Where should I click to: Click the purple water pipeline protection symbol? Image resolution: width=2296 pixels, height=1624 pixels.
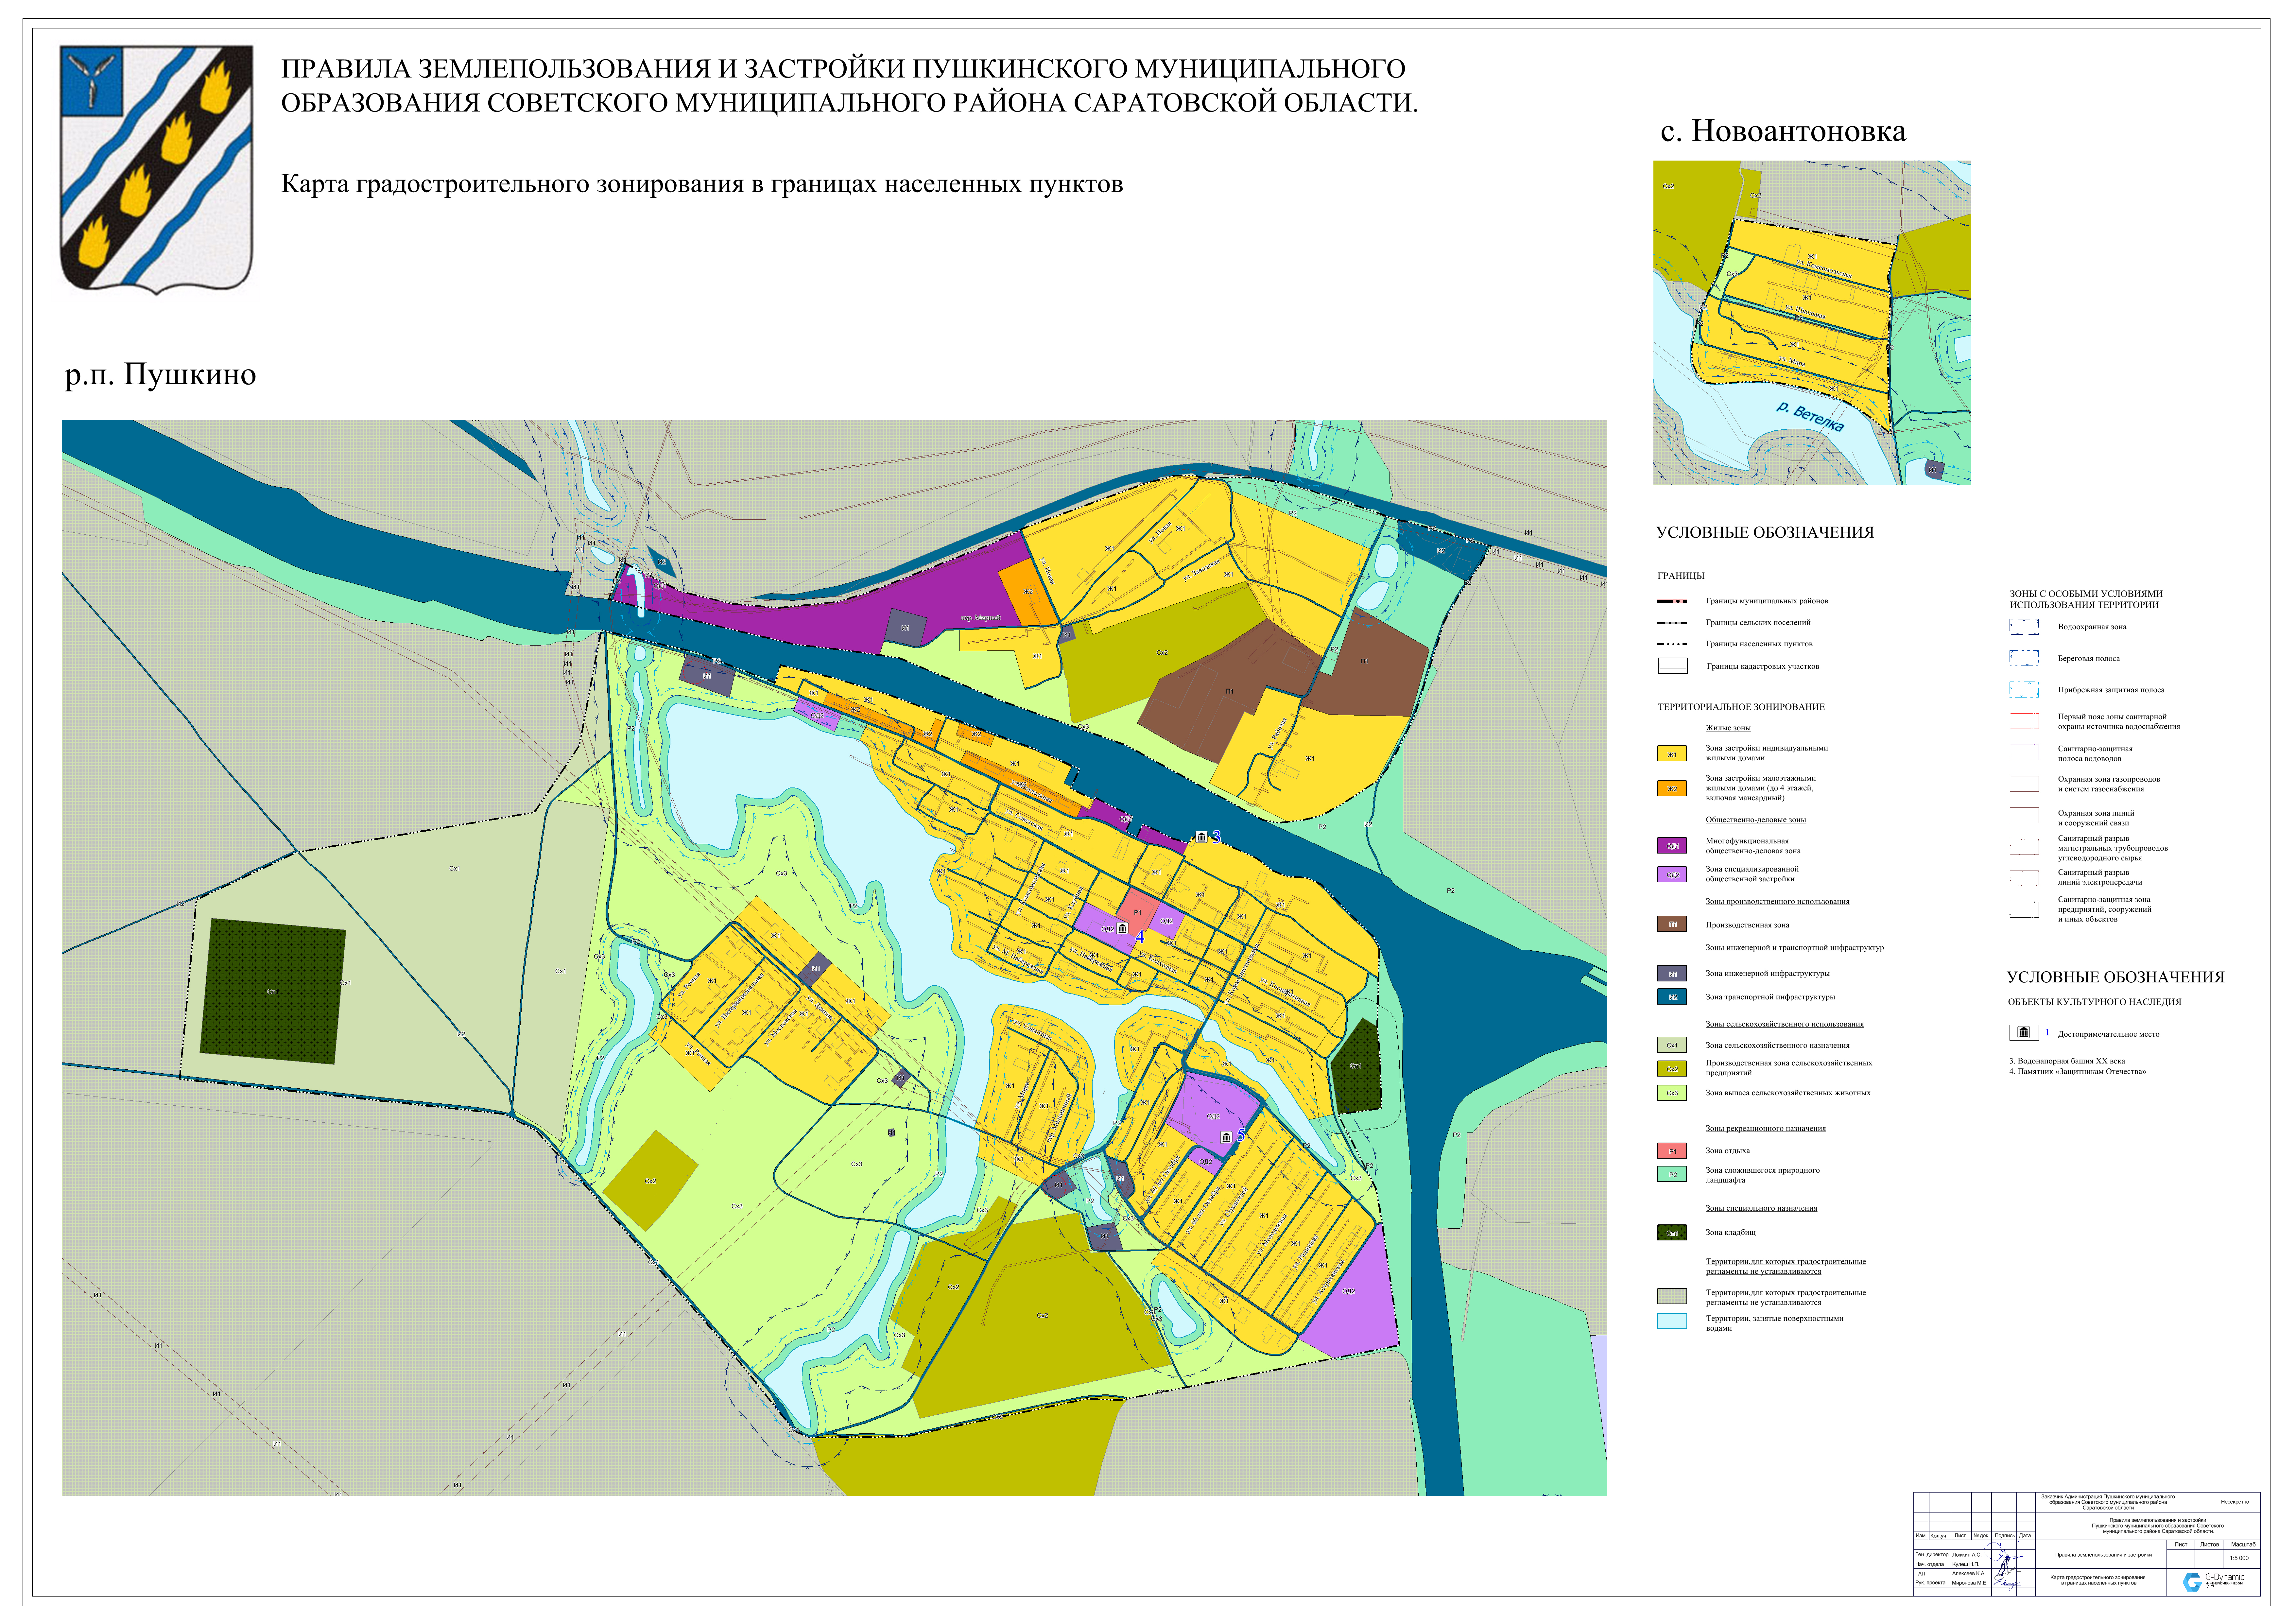(2024, 753)
